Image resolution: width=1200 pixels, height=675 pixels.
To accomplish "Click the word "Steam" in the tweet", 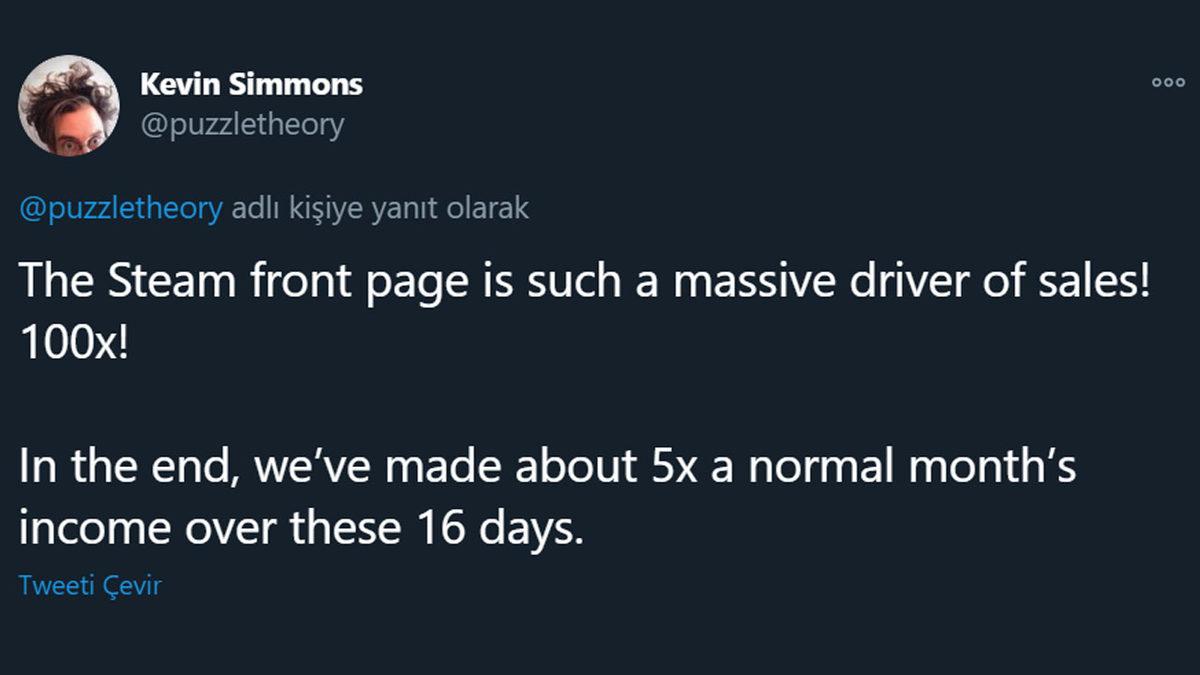I will tap(158, 283).
